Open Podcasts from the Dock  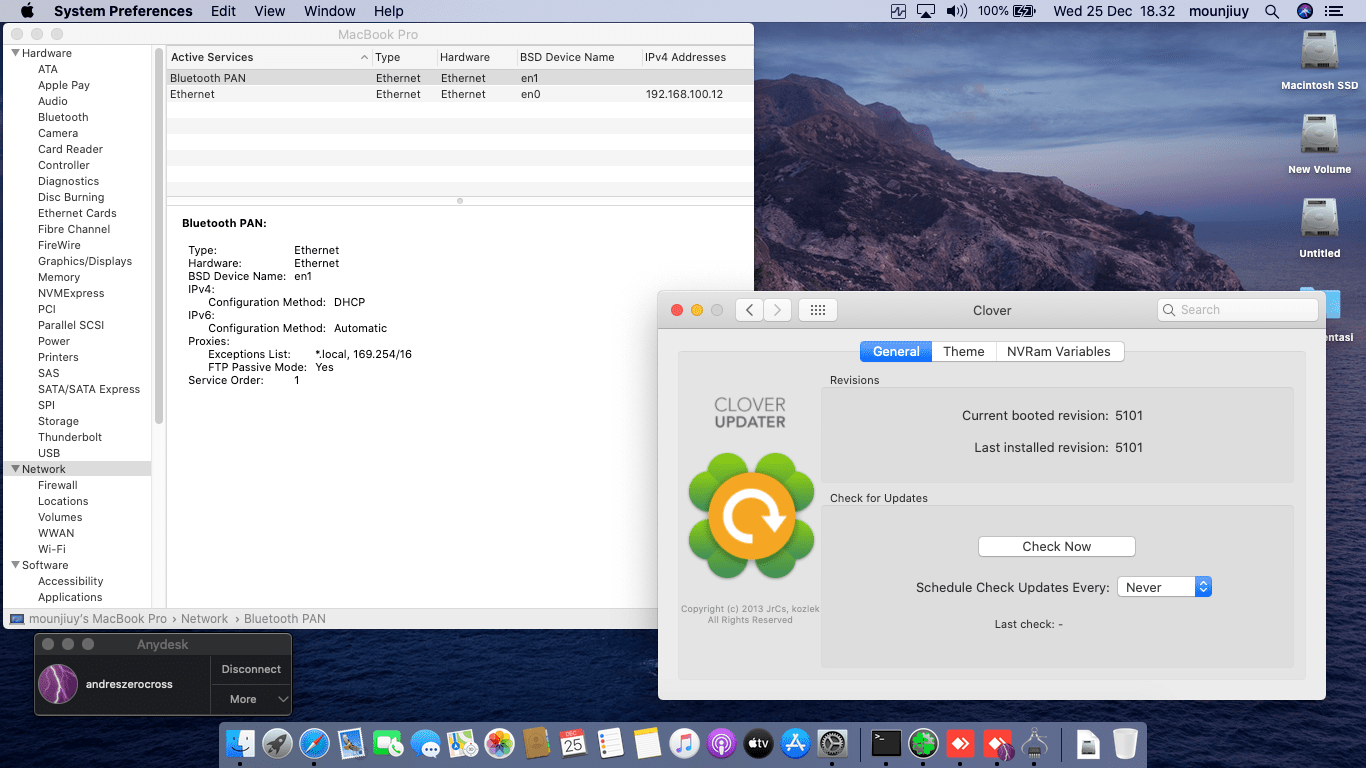pyautogui.click(x=721, y=743)
